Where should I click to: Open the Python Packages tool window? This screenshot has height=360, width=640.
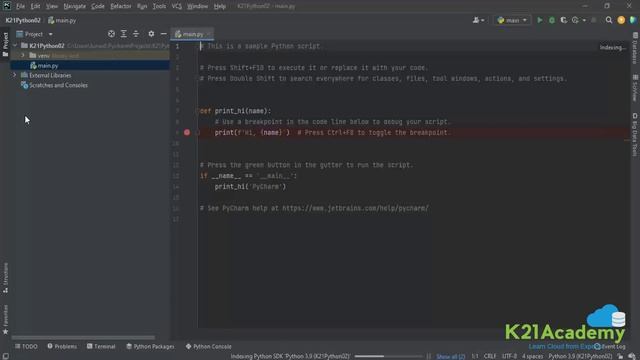pyautogui.click(x=150, y=346)
